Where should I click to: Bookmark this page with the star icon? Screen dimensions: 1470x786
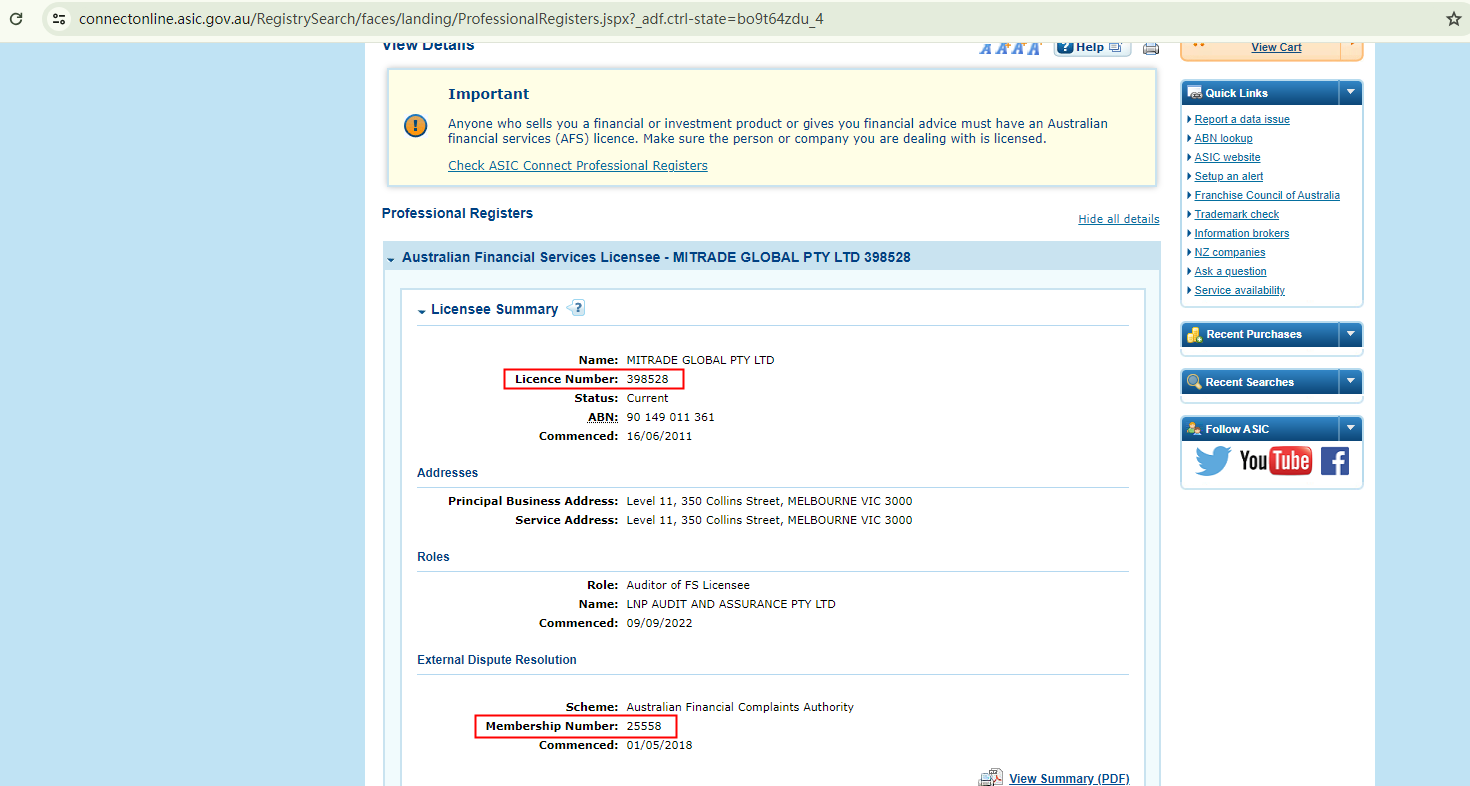click(x=1453, y=19)
